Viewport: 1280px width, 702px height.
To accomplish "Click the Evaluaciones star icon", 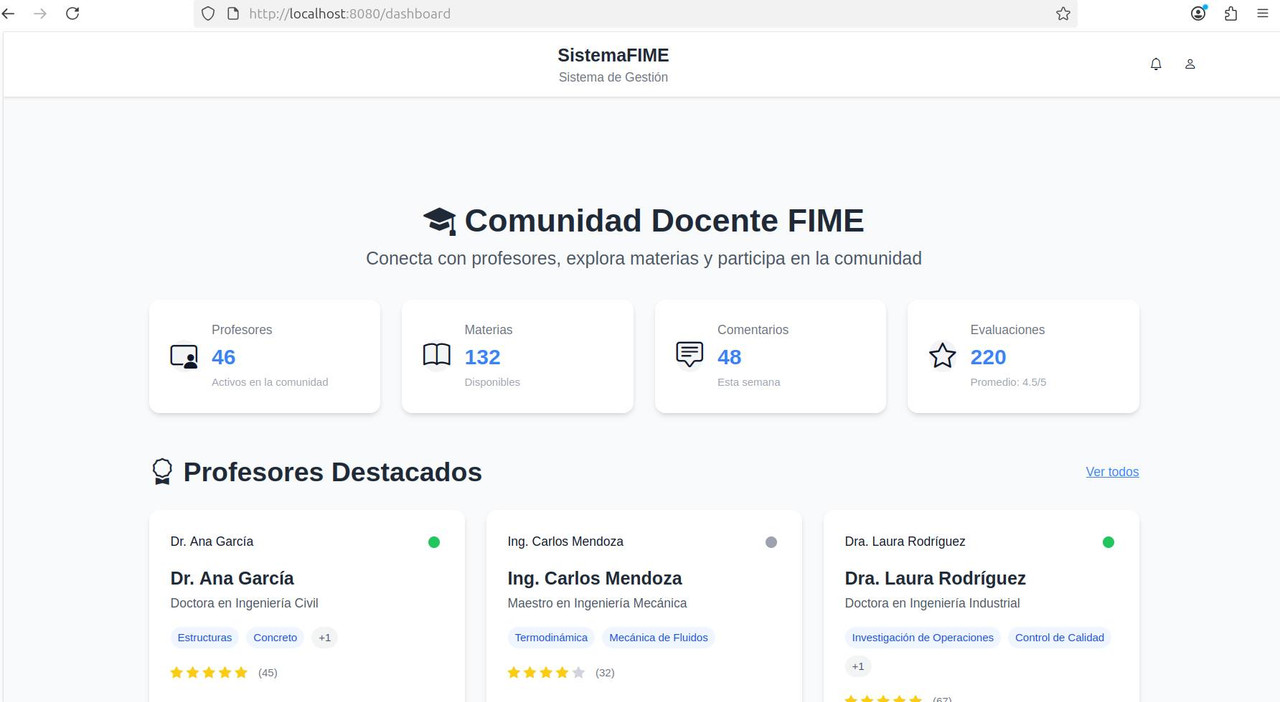I will [x=942, y=356].
